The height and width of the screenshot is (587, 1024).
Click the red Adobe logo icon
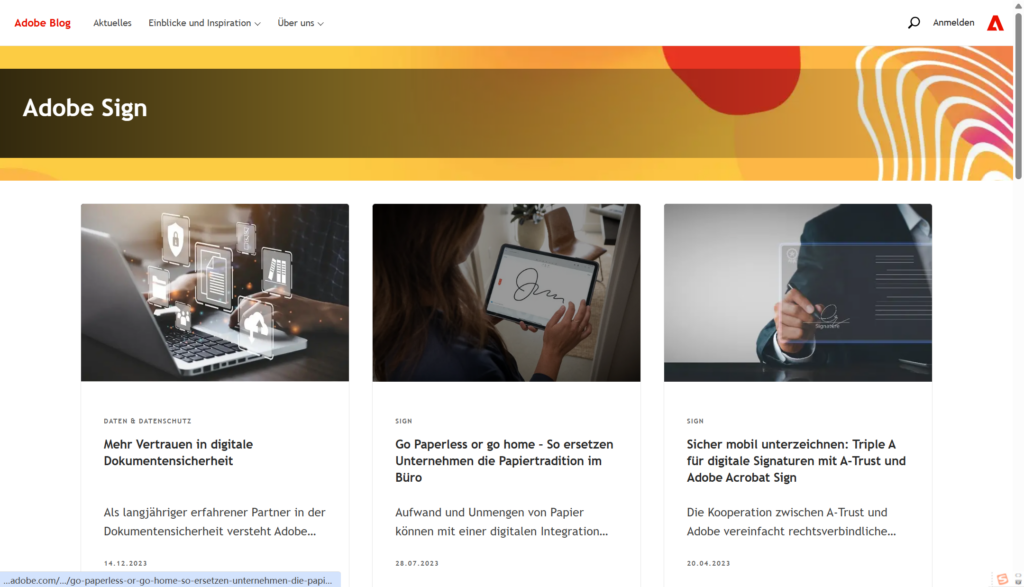[995, 23]
